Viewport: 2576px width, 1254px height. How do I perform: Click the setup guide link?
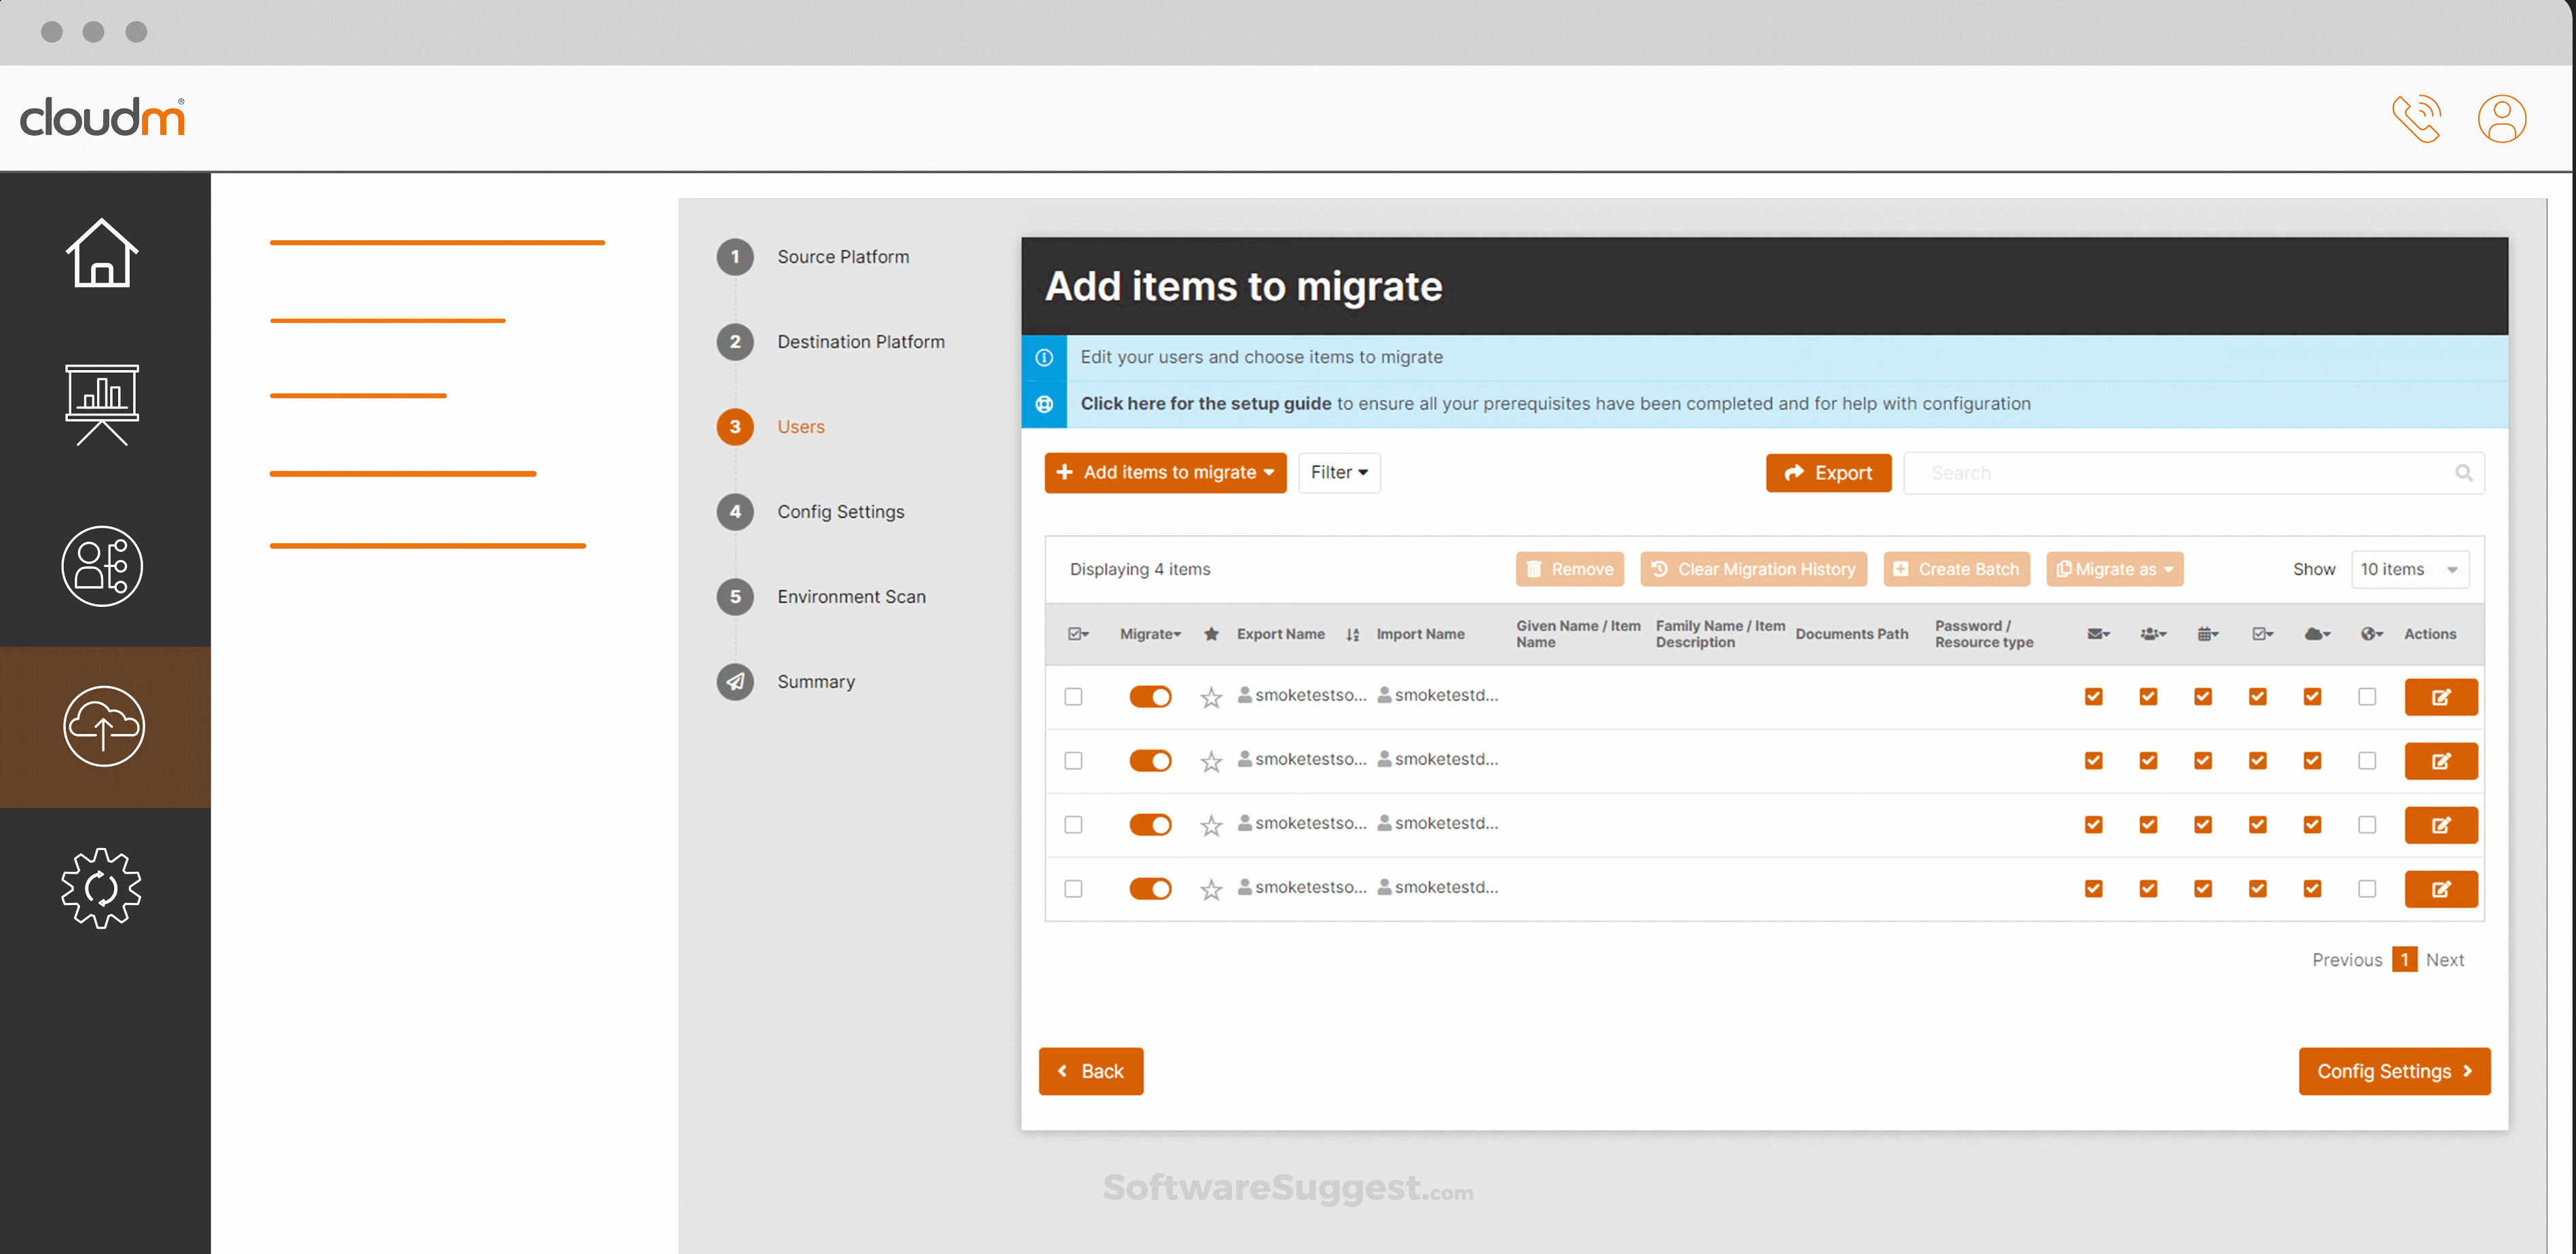1204,403
